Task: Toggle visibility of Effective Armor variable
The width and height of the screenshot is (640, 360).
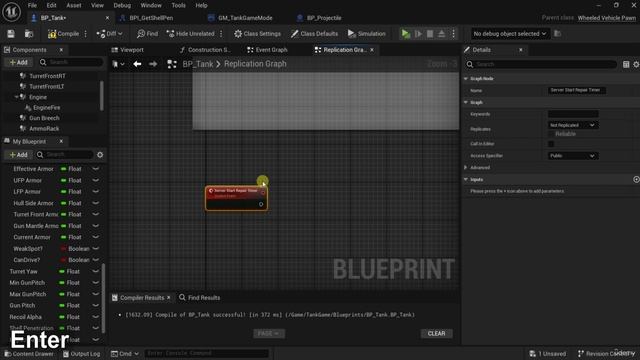Action: pyautogui.click(x=96, y=169)
